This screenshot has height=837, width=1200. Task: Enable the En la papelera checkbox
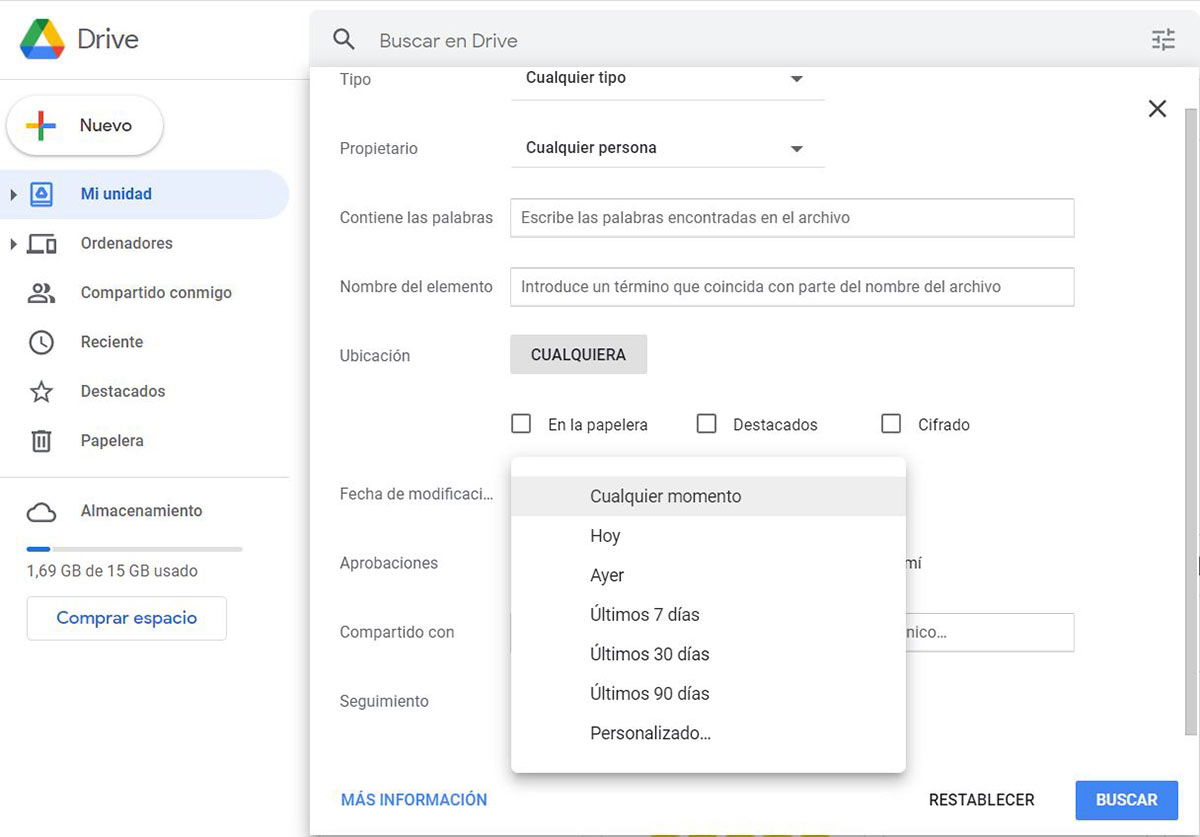click(x=521, y=423)
